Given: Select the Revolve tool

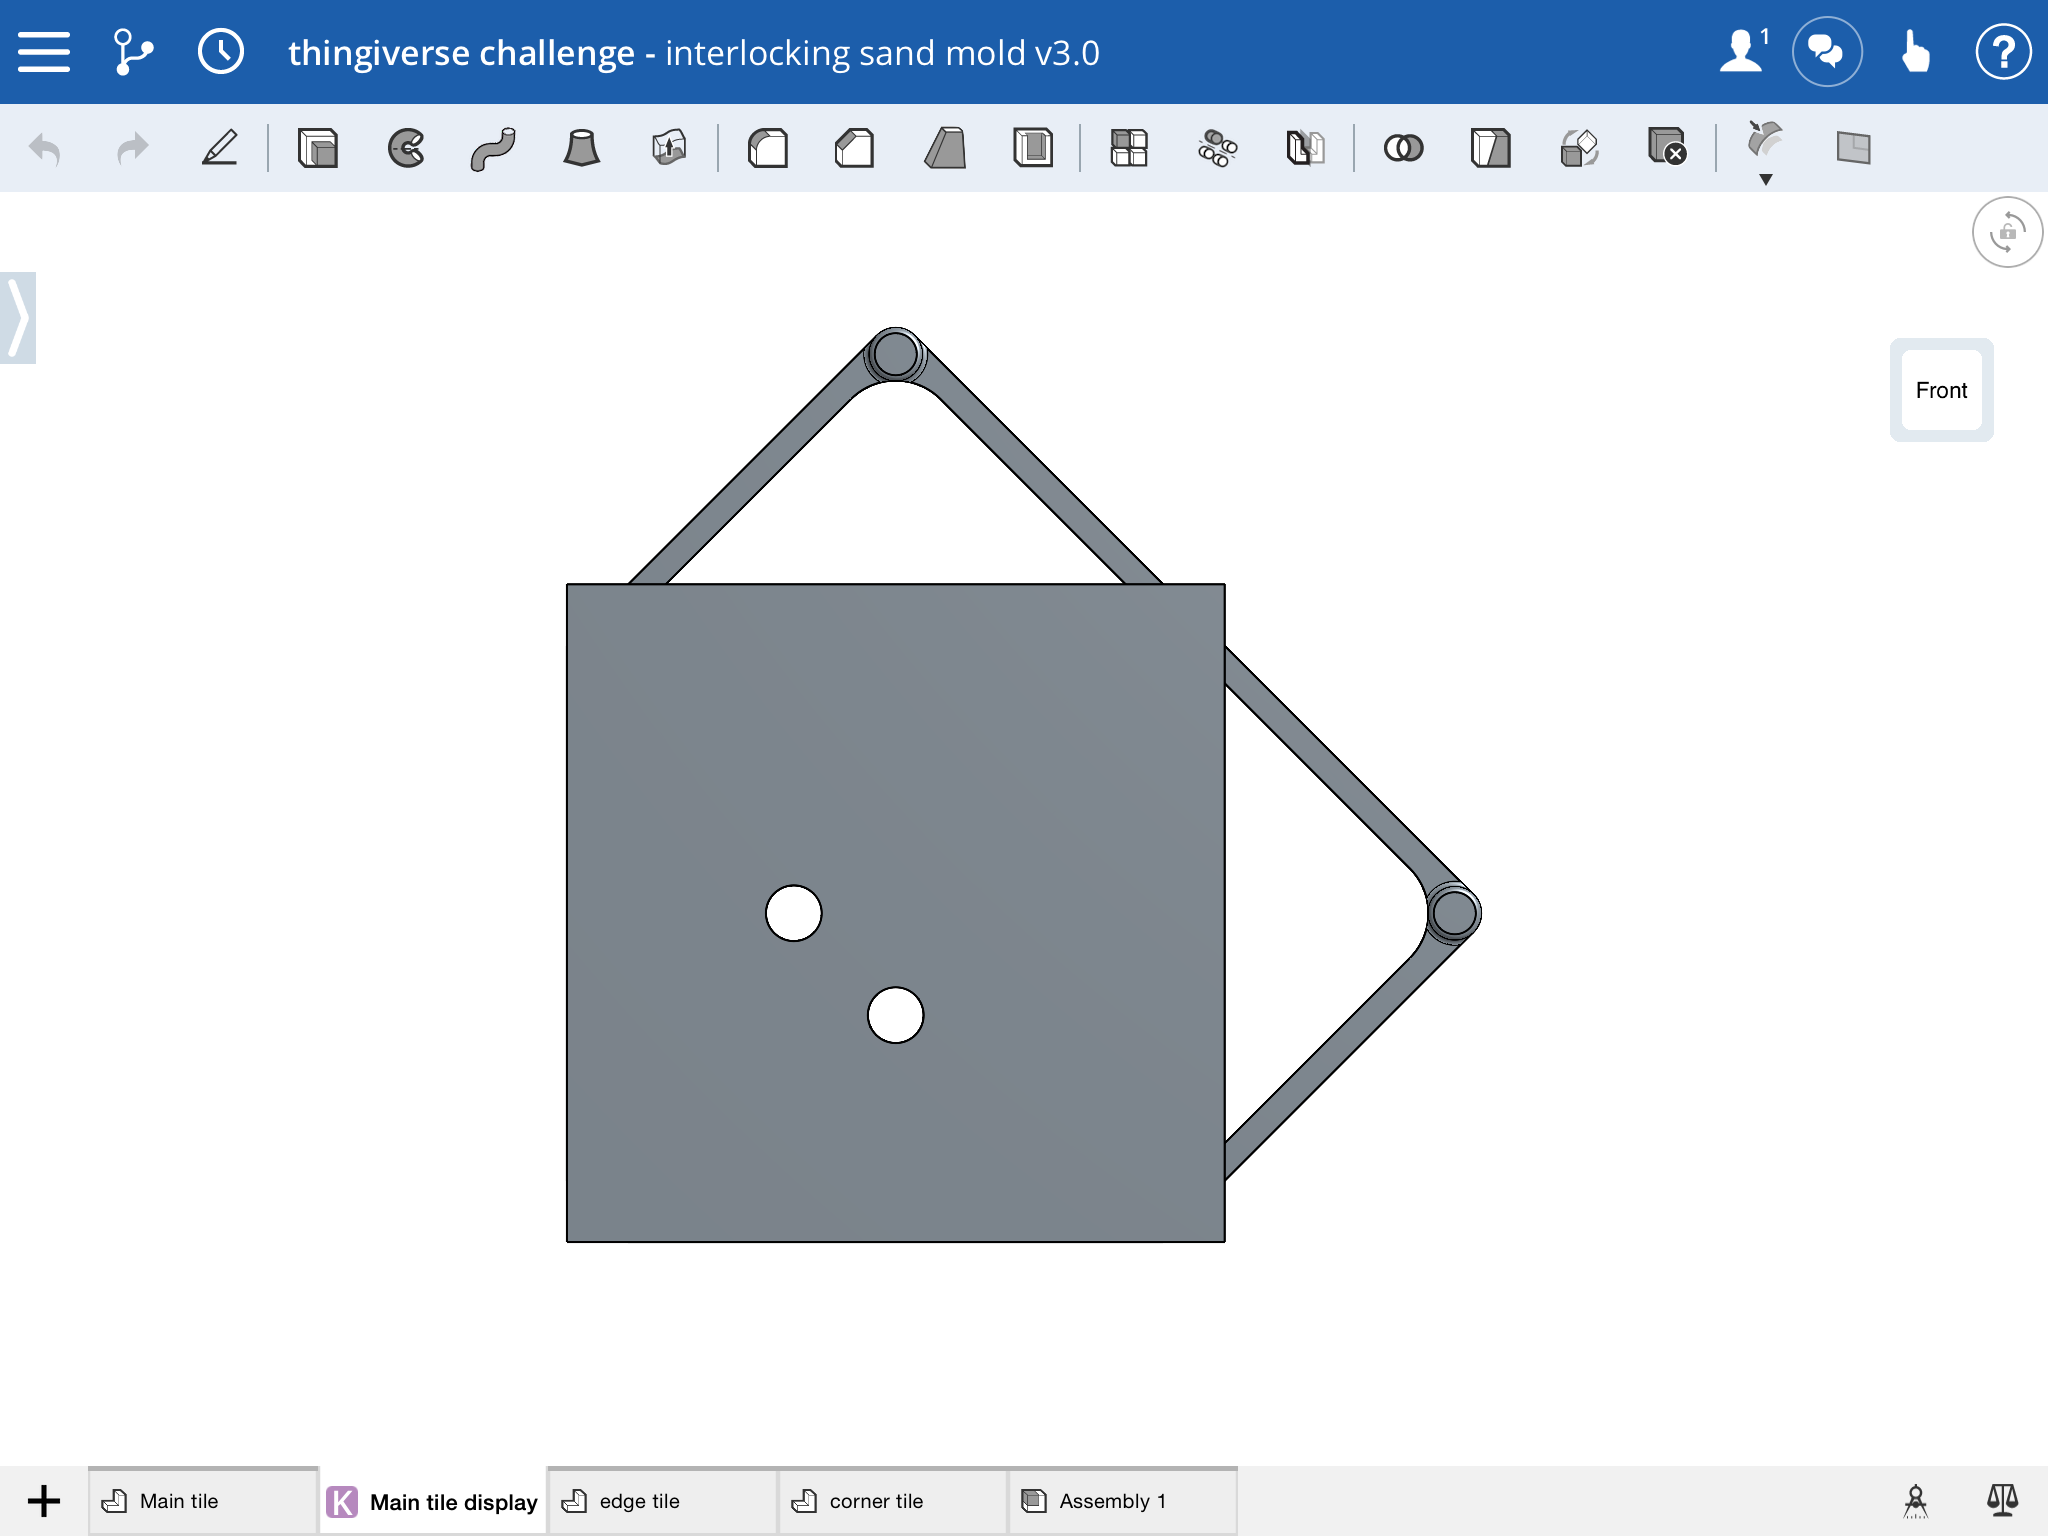Looking at the screenshot, I should [x=406, y=148].
